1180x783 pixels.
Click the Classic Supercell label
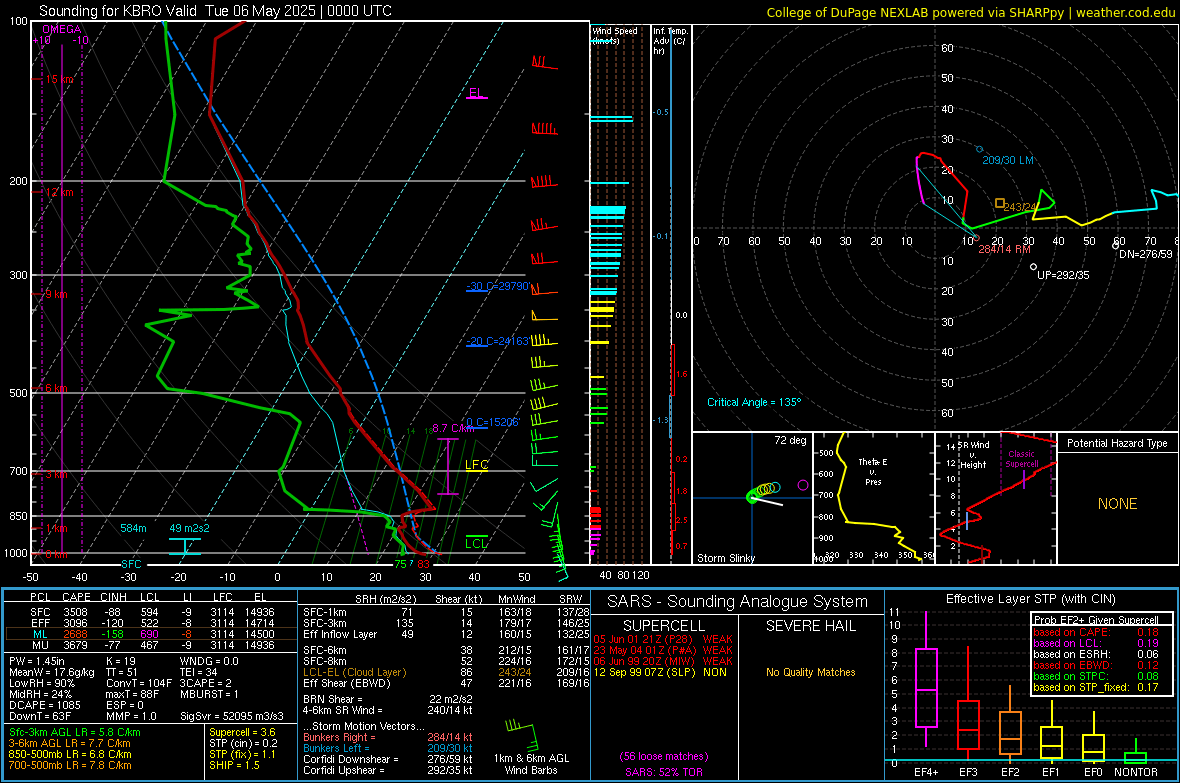coord(1021,459)
